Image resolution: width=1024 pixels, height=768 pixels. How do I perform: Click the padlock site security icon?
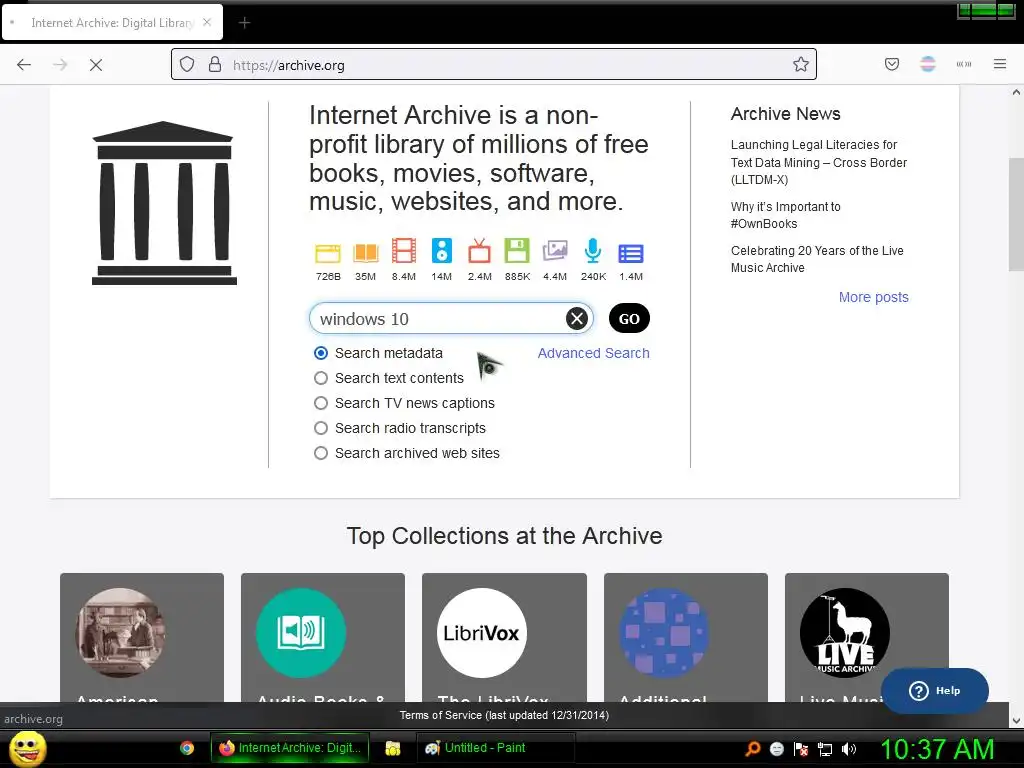tap(215, 65)
